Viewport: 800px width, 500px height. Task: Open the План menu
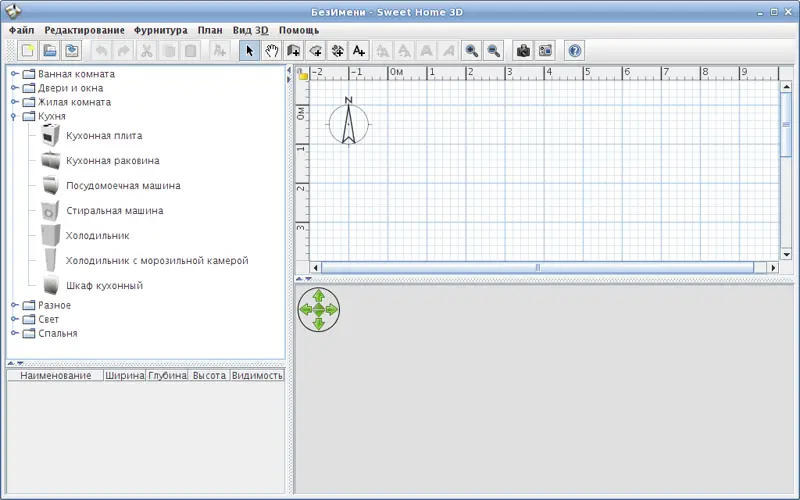pyautogui.click(x=210, y=30)
